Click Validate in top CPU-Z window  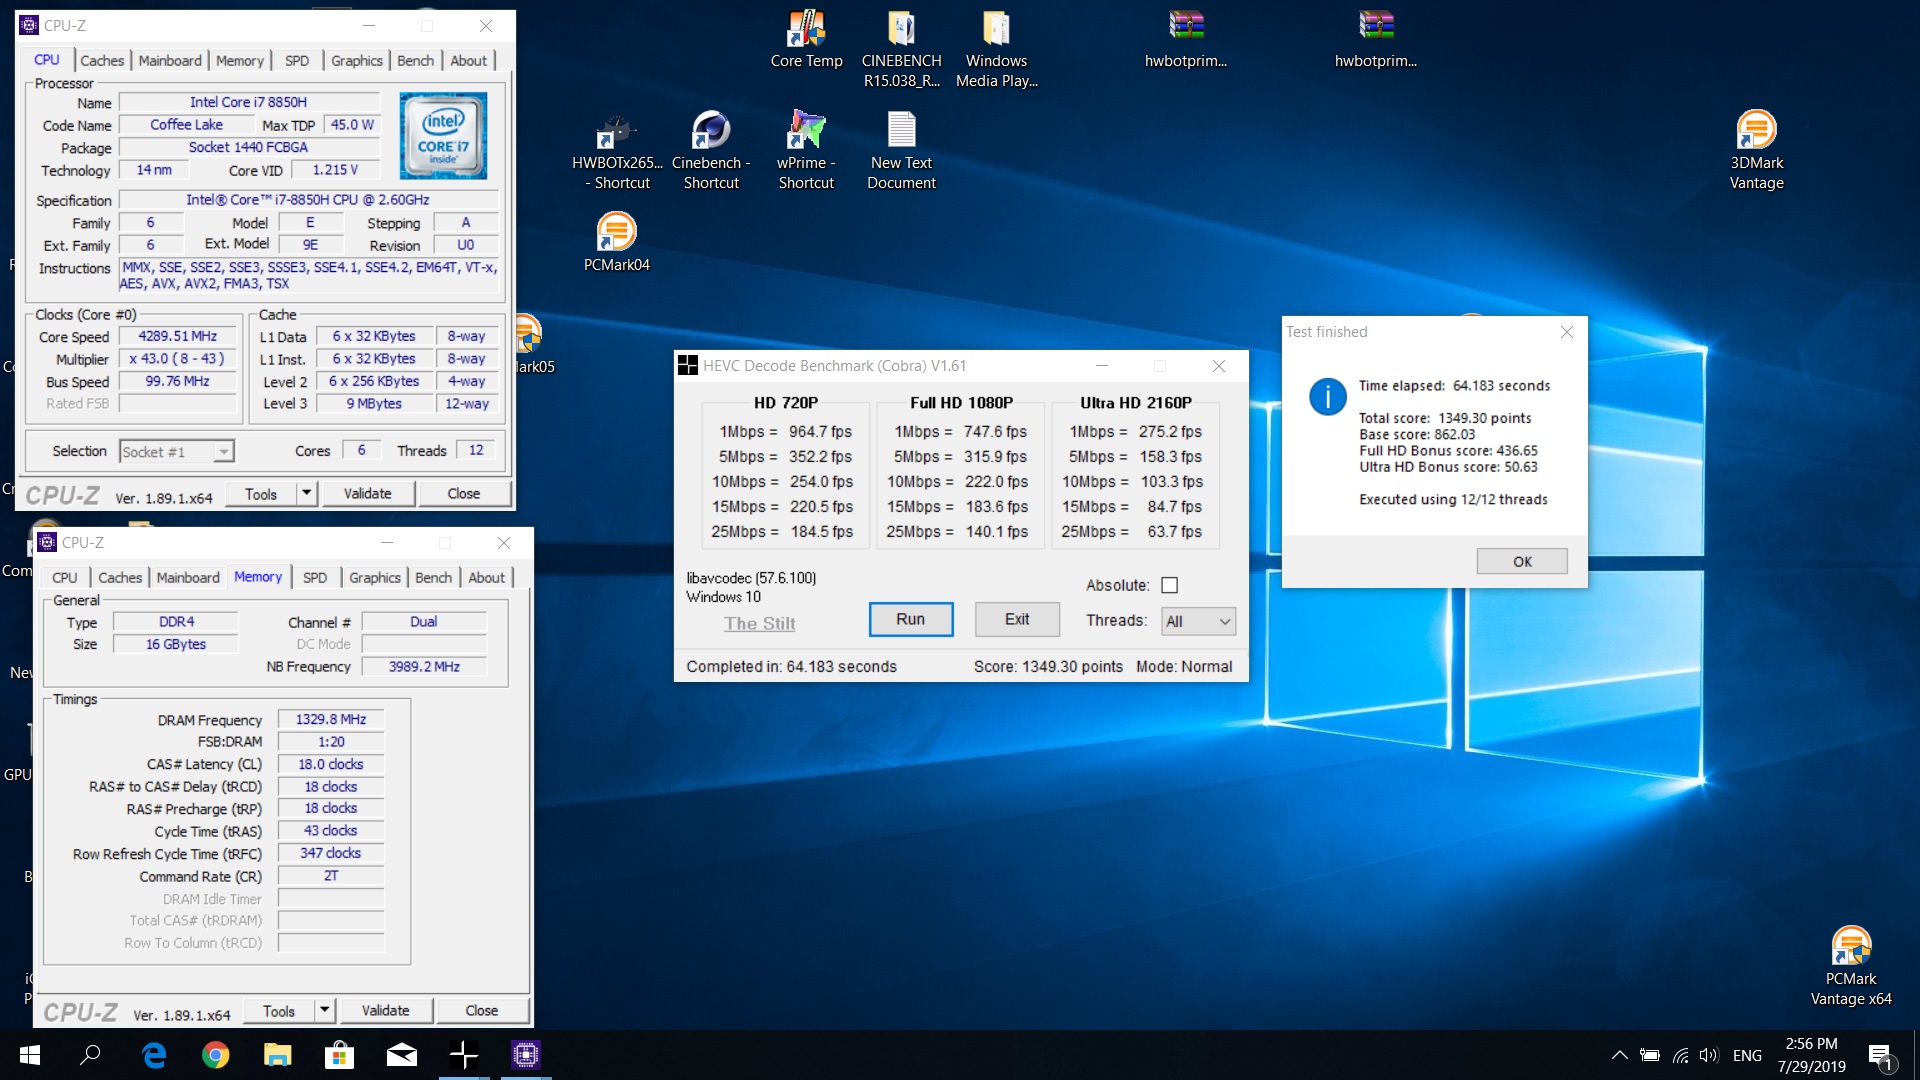367,493
